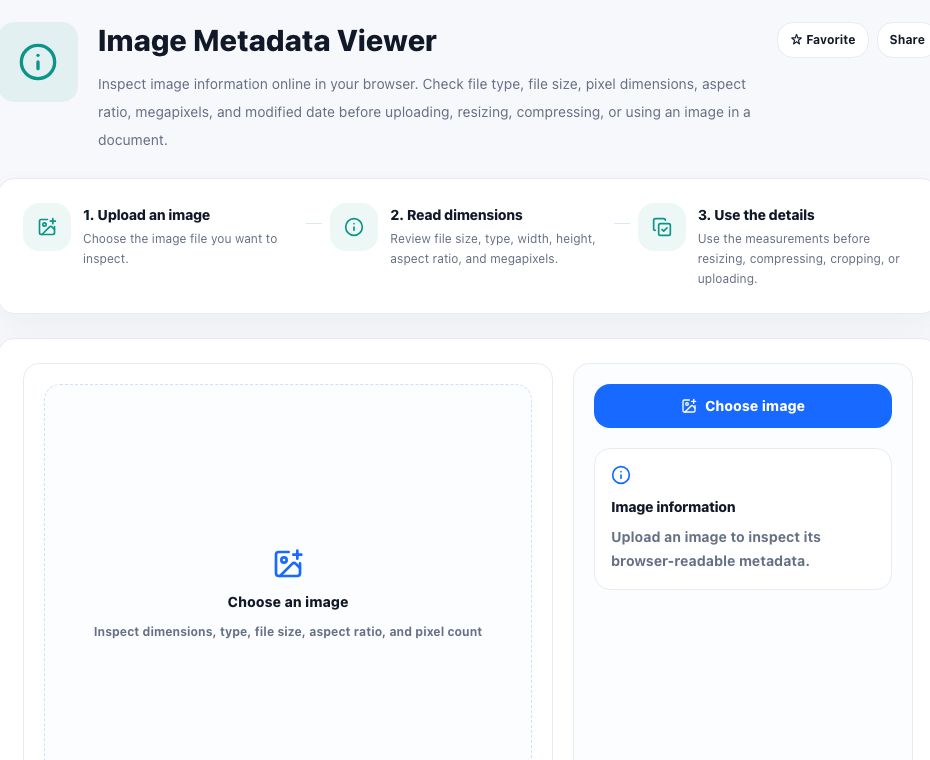Click the '3. Use the details' step title
Screen dimensions: 930x760
(x=756, y=215)
